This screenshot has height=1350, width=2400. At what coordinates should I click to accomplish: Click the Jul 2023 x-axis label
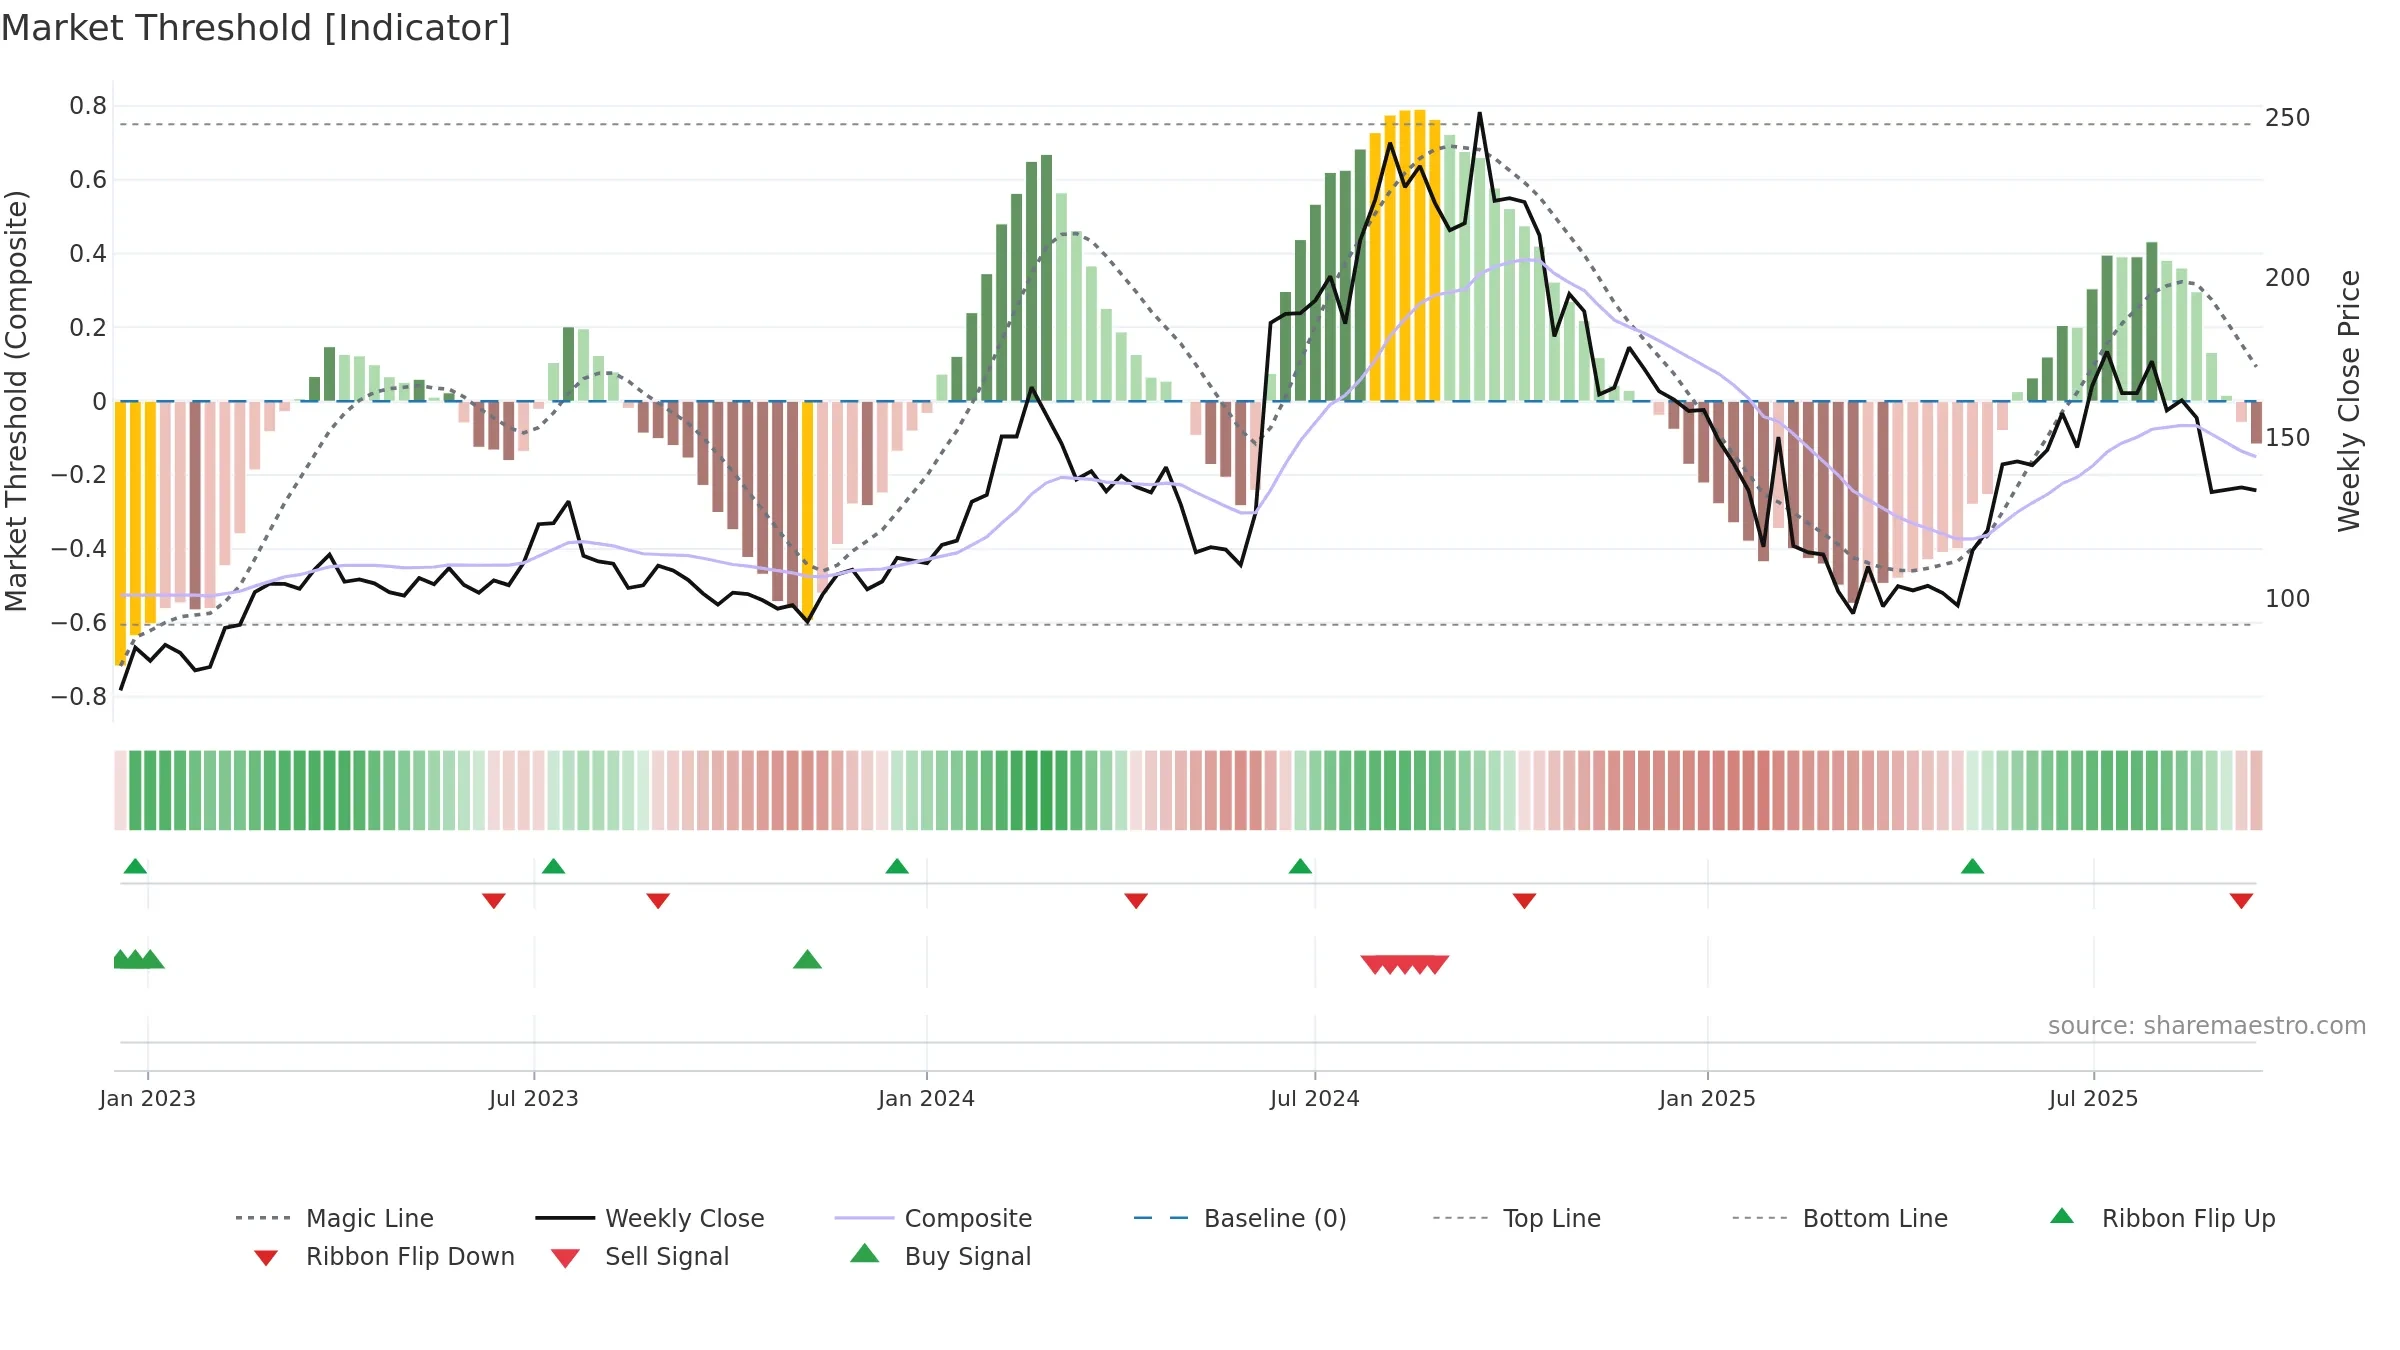pyautogui.click(x=534, y=1098)
